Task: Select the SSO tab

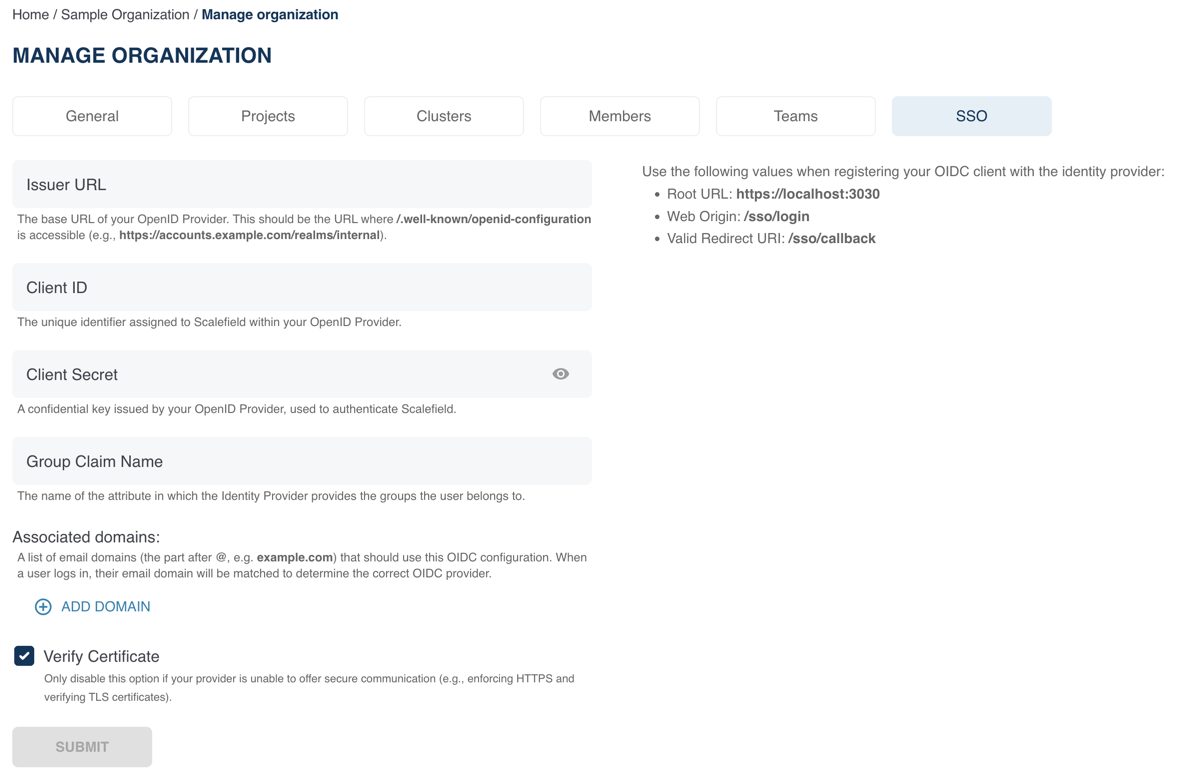Action: pyautogui.click(x=971, y=116)
